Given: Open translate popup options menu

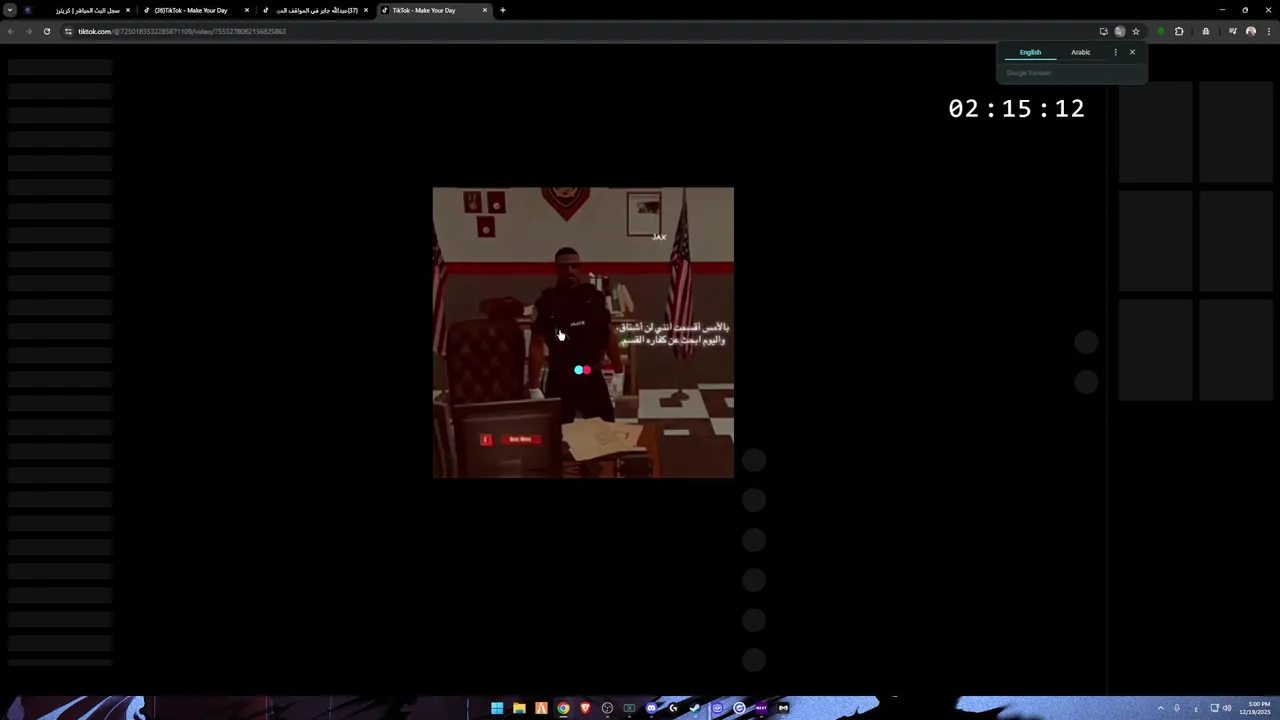Looking at the screenshot, I should point(1116,52).
